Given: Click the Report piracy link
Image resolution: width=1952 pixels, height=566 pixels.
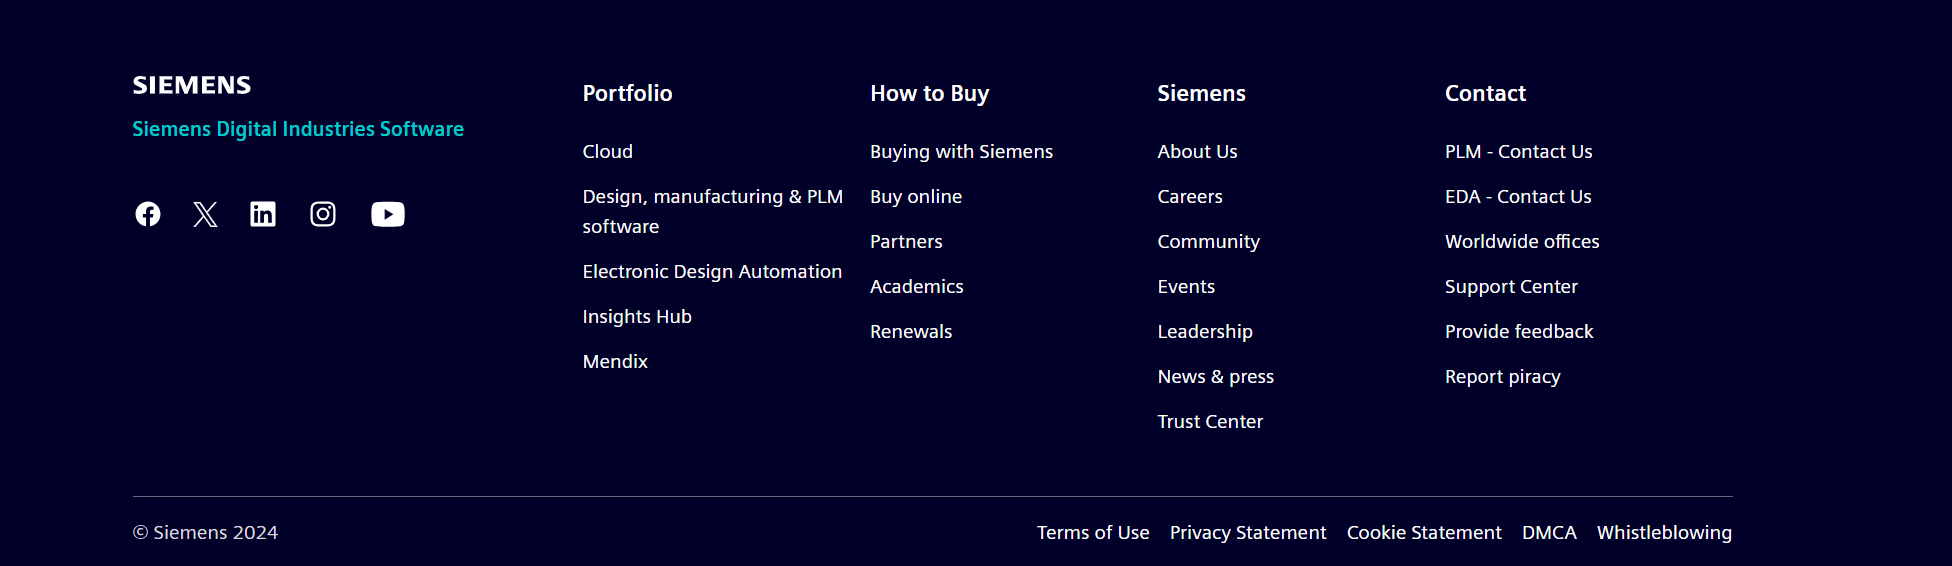Looking at the screenshot, I should coord(1502,376).
